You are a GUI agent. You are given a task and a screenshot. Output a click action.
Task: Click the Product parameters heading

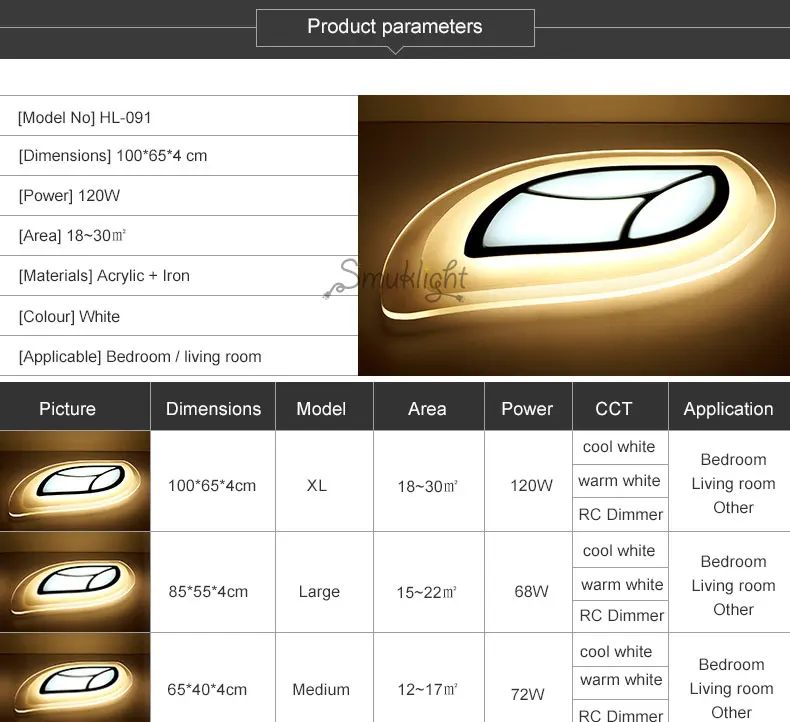pos(395,27)
